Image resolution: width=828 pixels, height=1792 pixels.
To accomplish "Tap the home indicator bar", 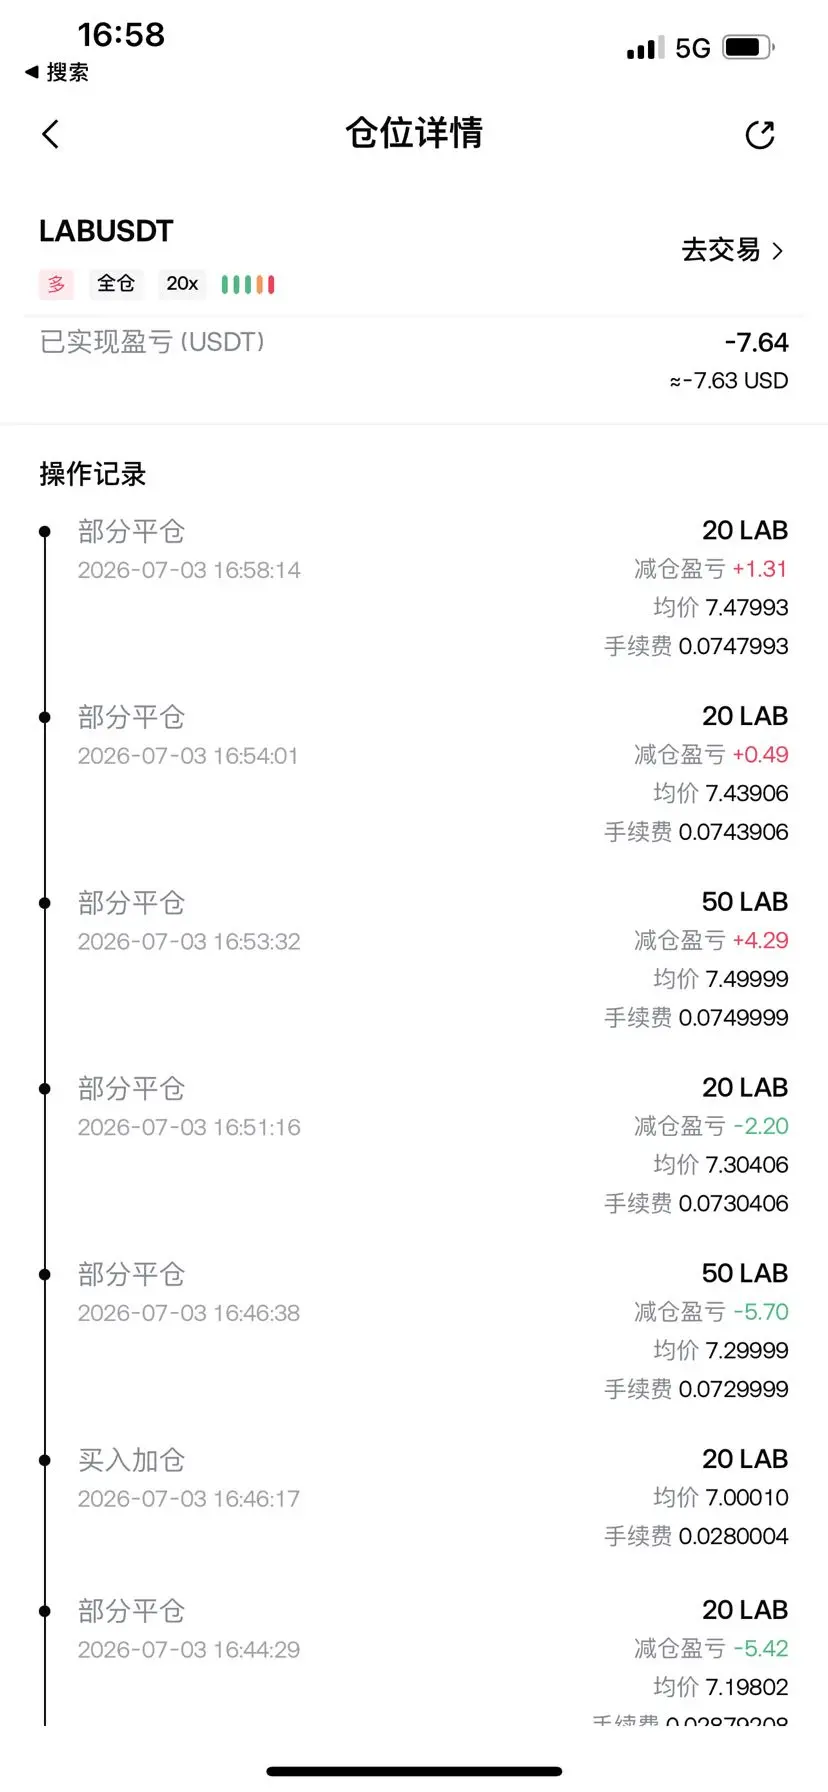I will point(414,1771).
